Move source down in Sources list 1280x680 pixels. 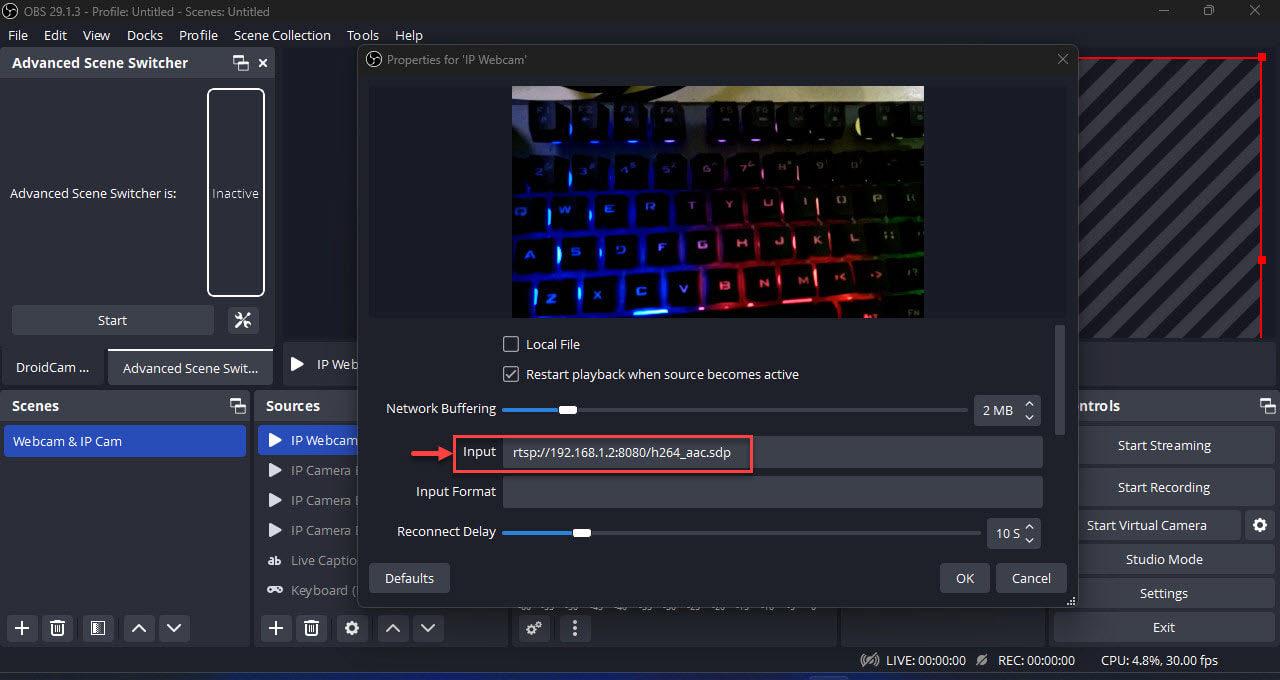(428, 628)
